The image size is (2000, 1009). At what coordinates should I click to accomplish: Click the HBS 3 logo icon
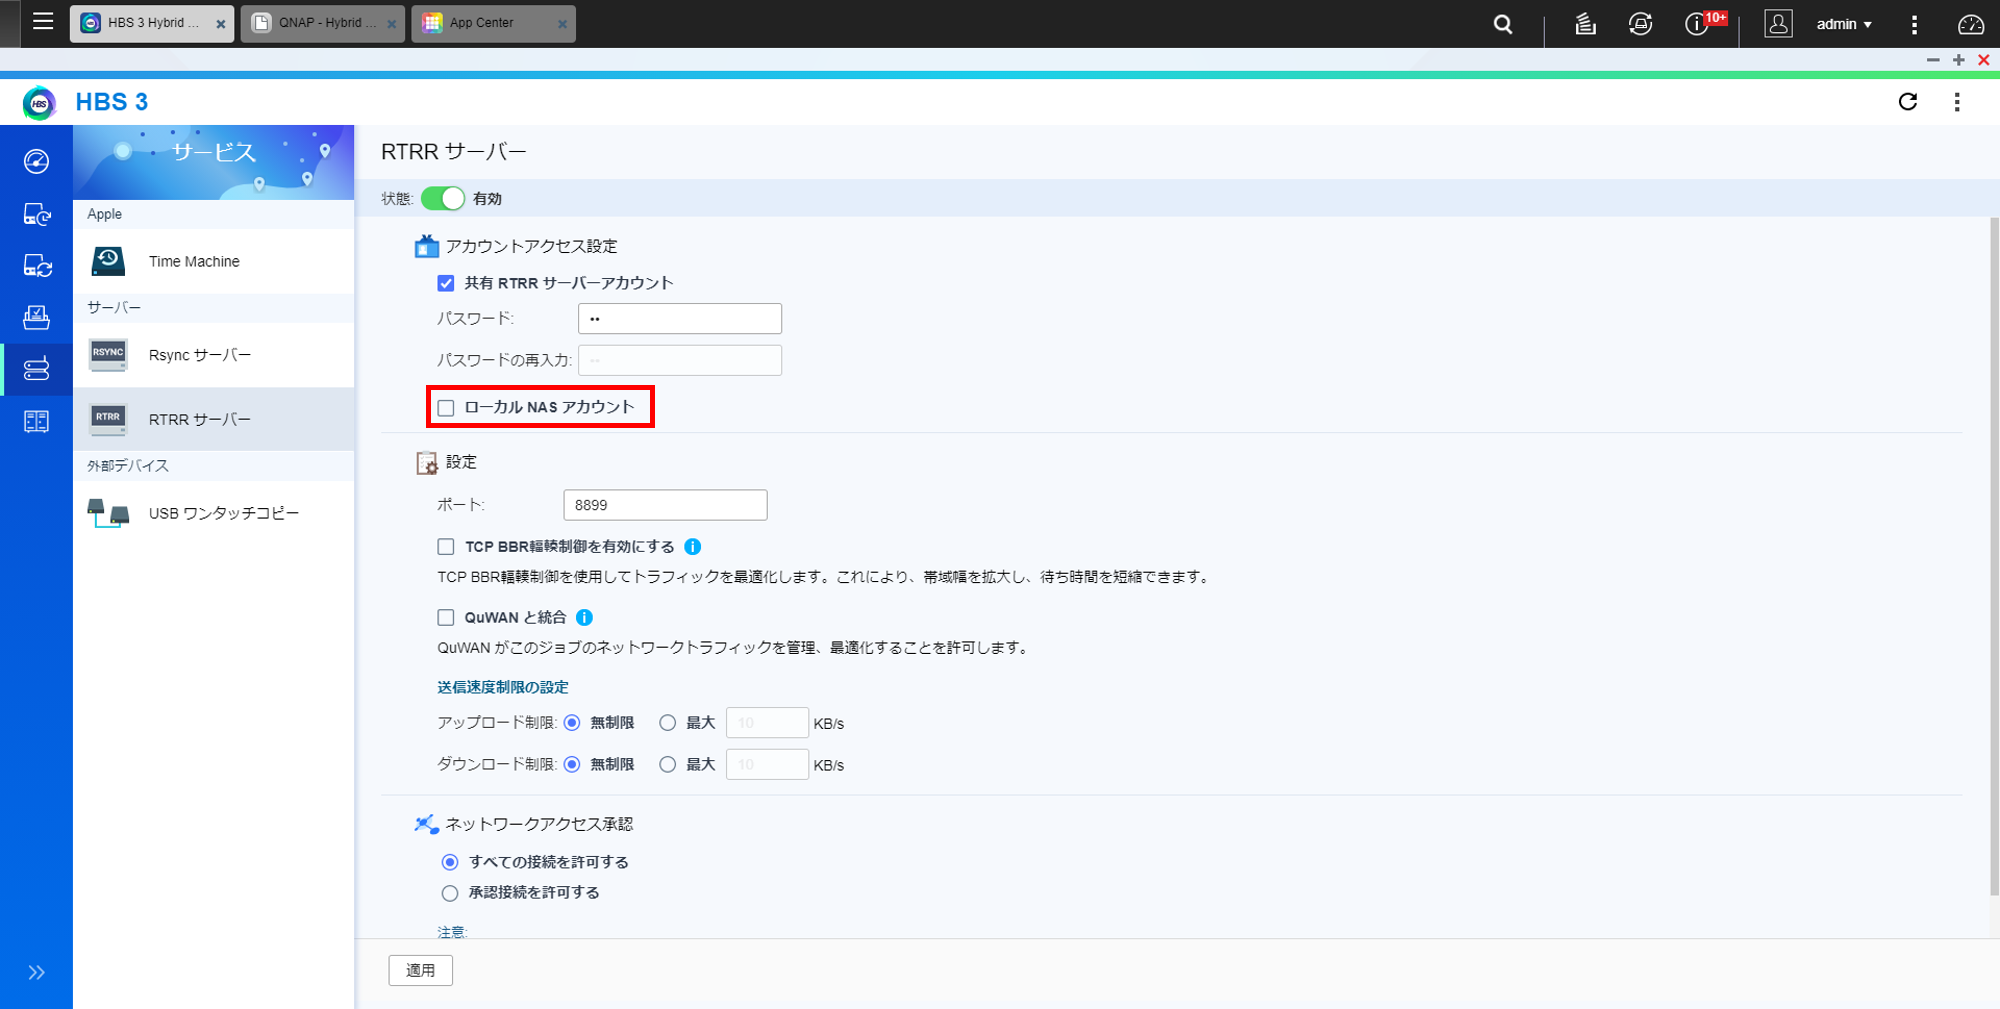[39, 102]
